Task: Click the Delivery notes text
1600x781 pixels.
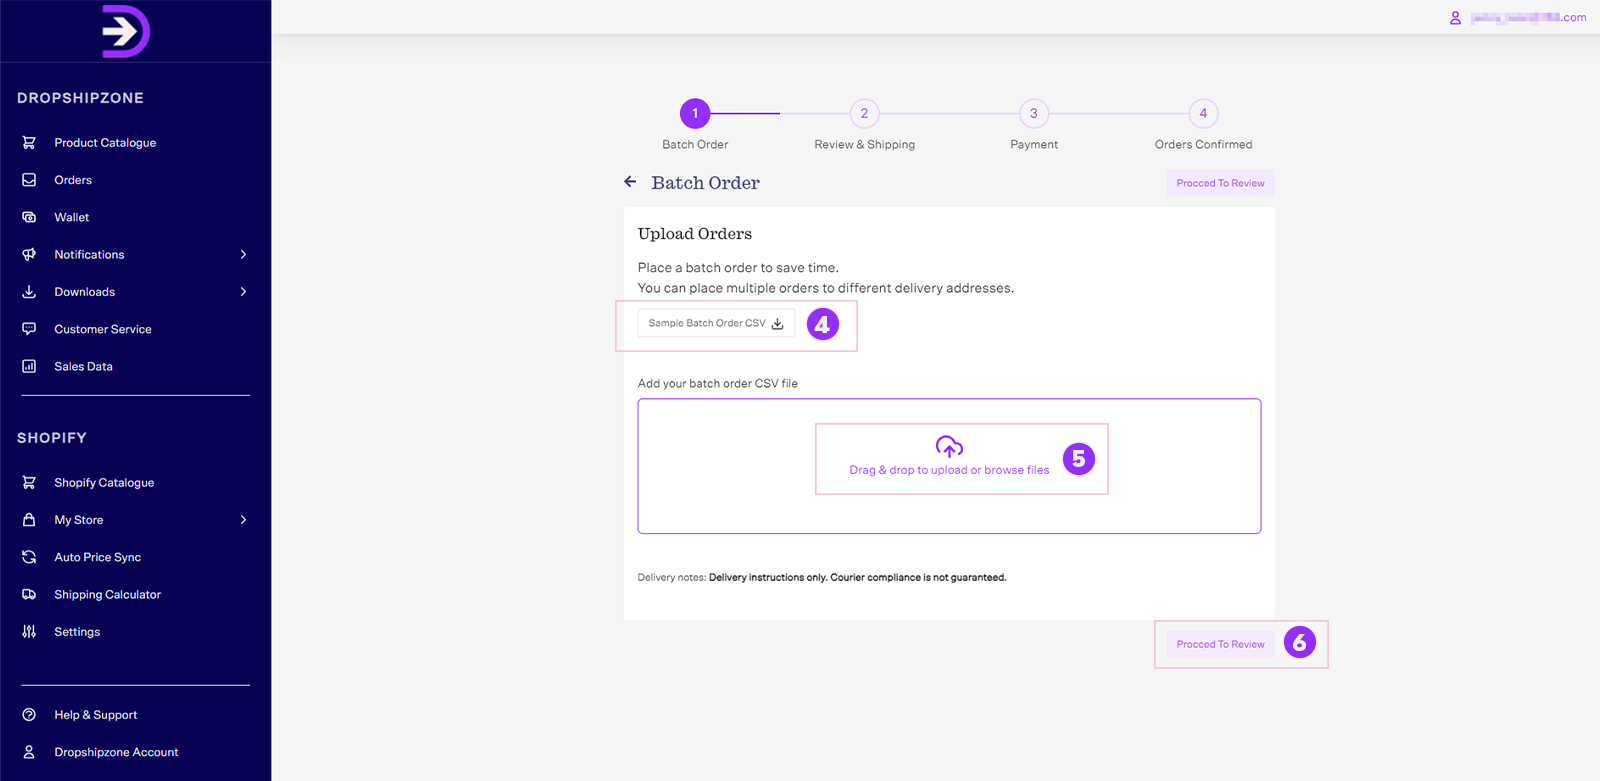Action: [822, 577]
